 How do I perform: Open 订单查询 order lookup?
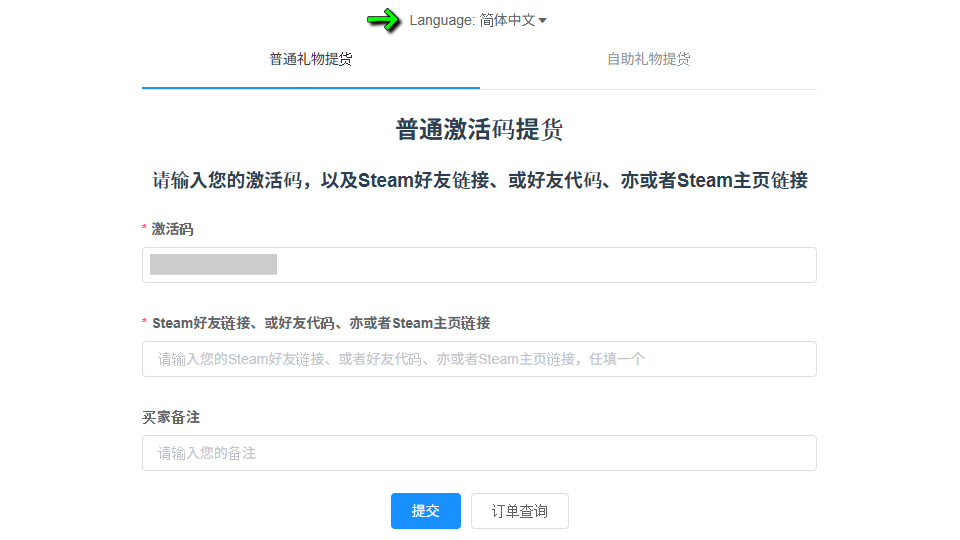pyautogui.click(x=519, y=511)
